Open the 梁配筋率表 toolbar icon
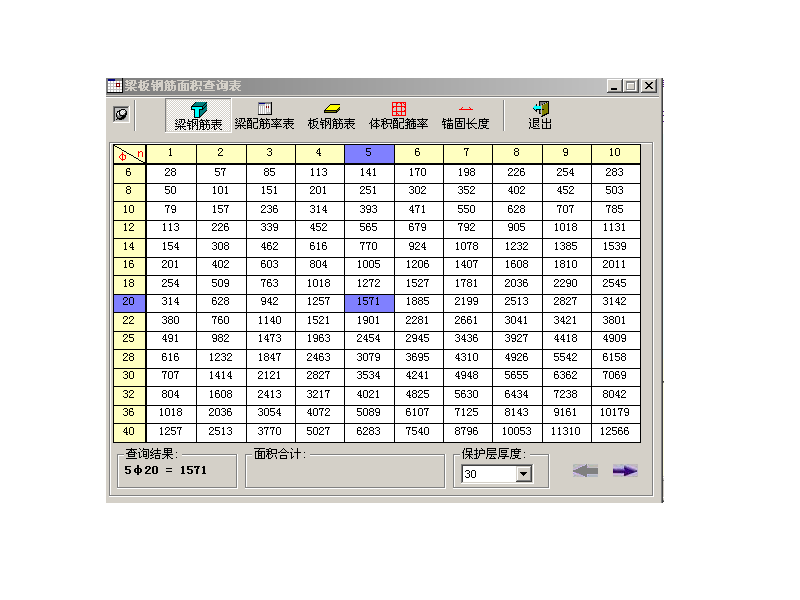Screen dimensions: 800x600 pyautogui.click(x=264, y=115)
